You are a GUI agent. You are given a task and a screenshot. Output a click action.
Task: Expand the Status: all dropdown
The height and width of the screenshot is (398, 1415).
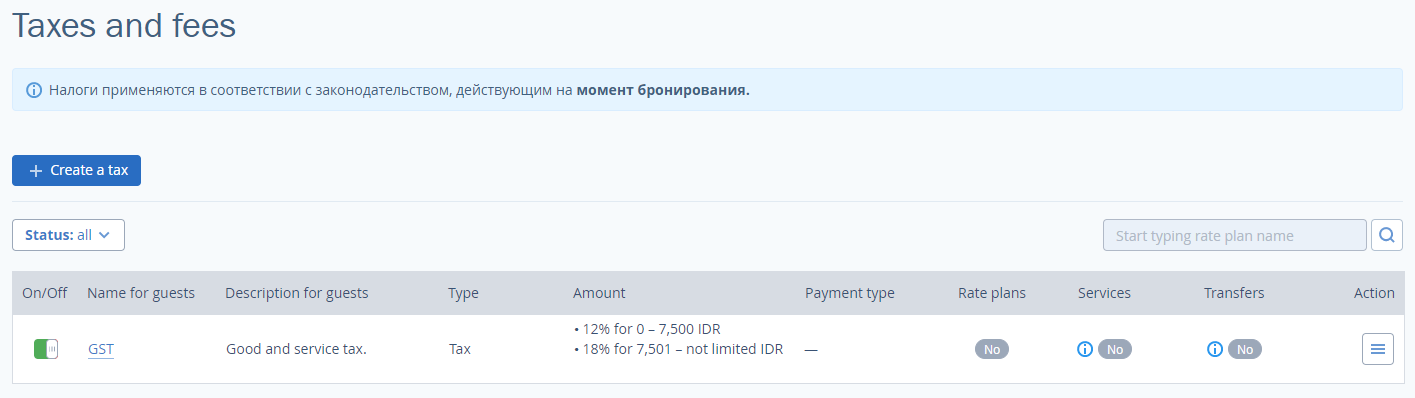[68, 235]
